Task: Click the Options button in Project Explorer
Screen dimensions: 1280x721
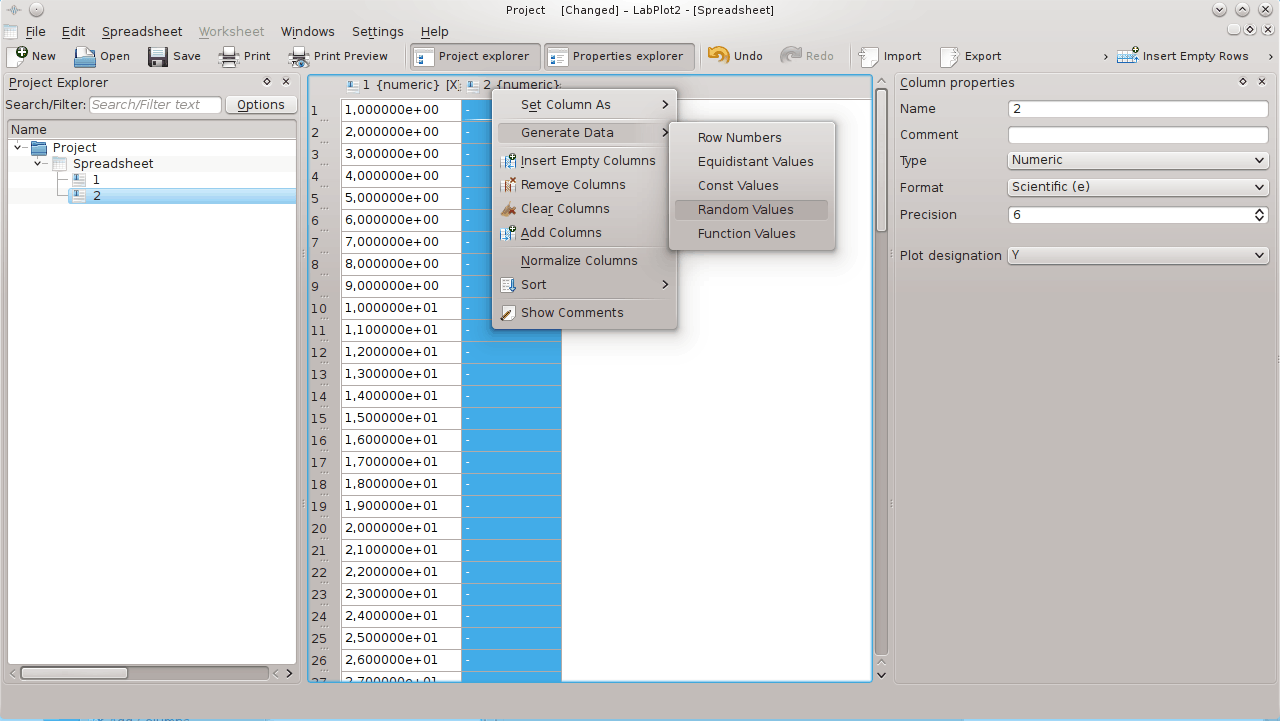Action: pos(261,105)
